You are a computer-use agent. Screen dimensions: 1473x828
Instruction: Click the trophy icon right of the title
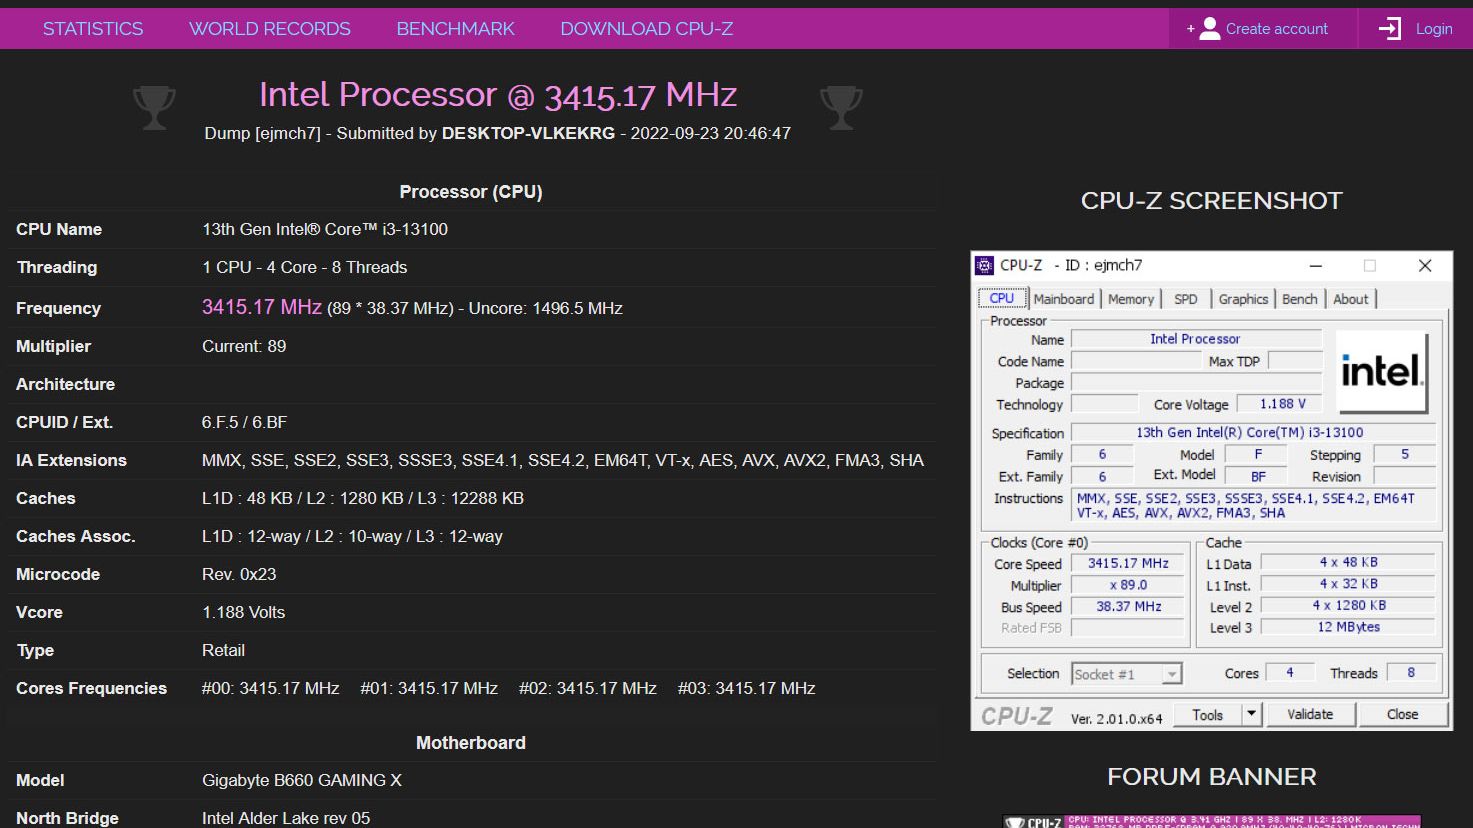(841, 106)
